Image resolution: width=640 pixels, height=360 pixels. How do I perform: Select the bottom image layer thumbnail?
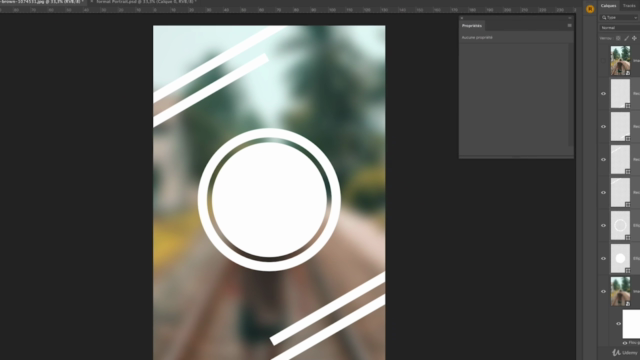click(x=620, y=291)
